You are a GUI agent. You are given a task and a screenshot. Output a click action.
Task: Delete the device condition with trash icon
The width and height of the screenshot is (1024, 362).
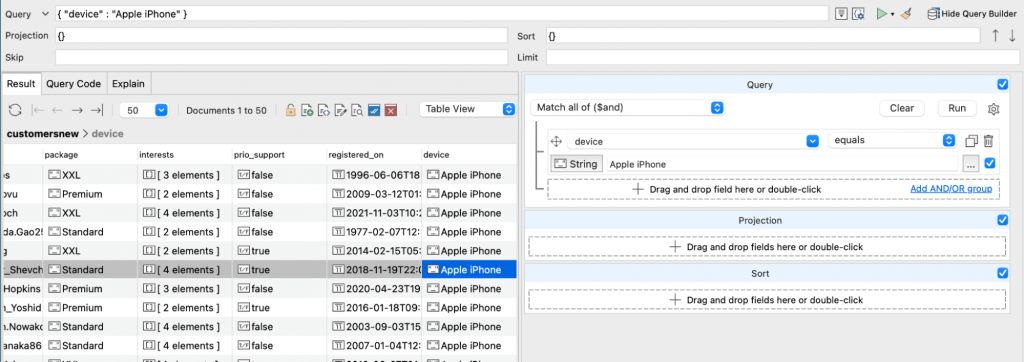point(989,141)
